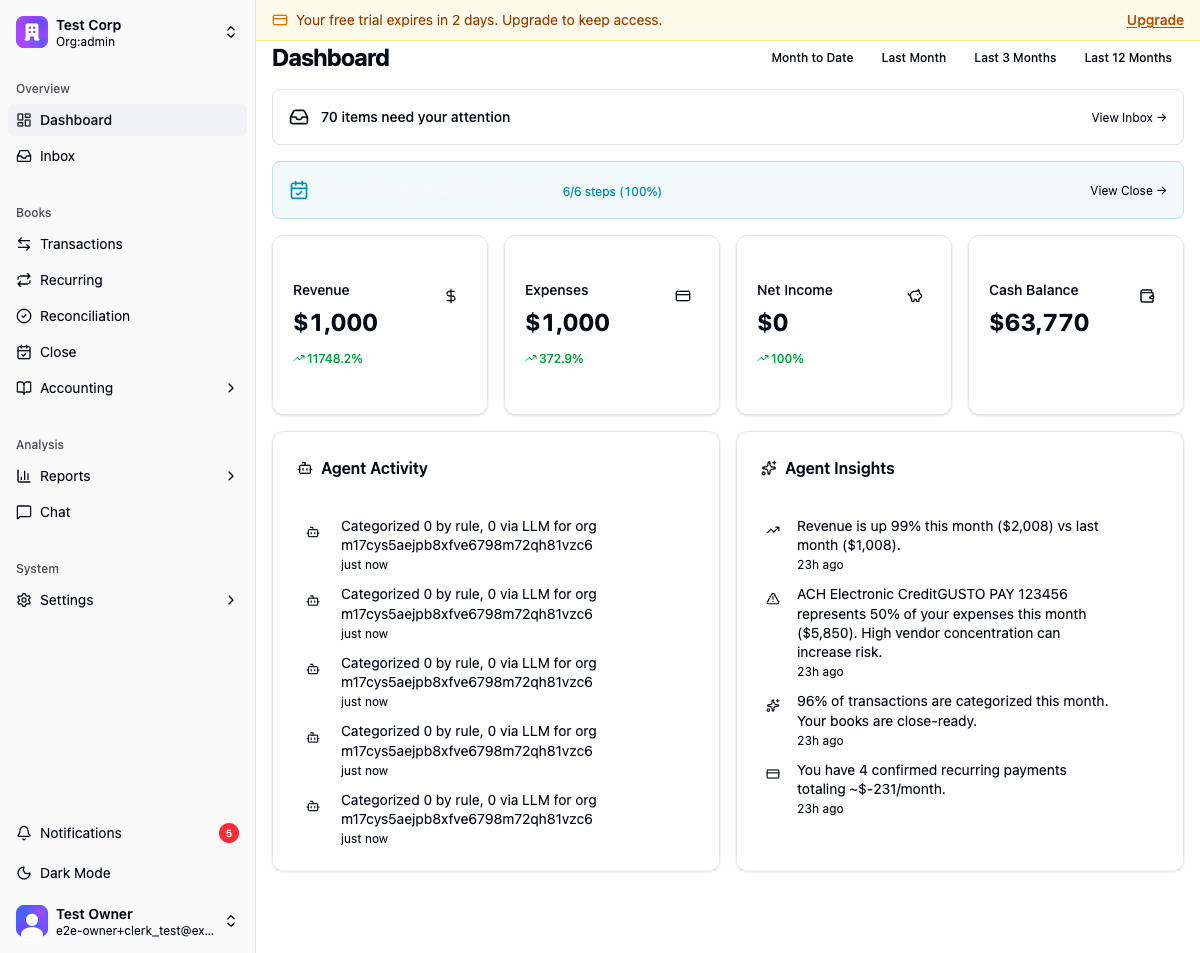The height and width of the screenshot is (953, 1200).
Task: Select the Last Month range
Action: tap(914, 58)
